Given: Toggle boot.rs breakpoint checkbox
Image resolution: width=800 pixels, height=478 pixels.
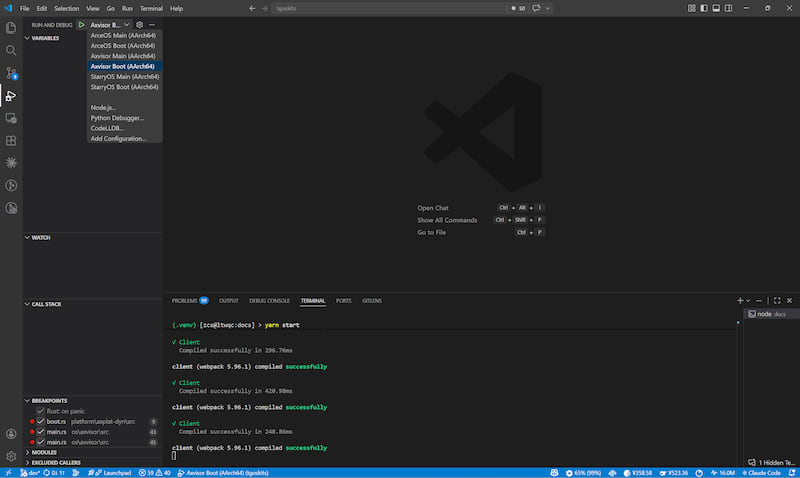Looking at the screenshot, I should pos(40,421).
